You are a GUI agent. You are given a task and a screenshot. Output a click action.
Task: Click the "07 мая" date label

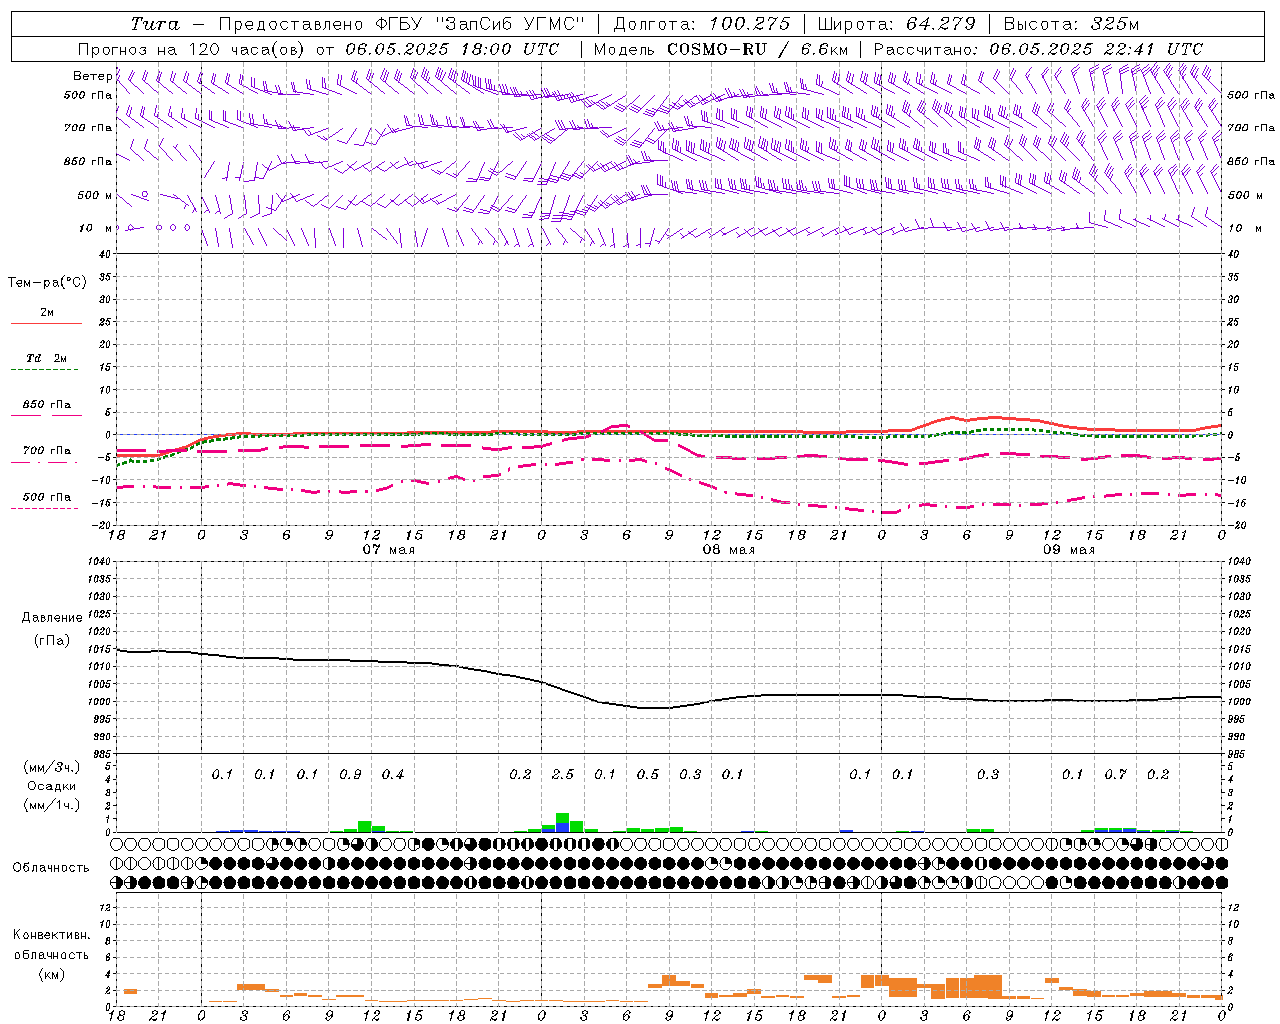[388, 550]
